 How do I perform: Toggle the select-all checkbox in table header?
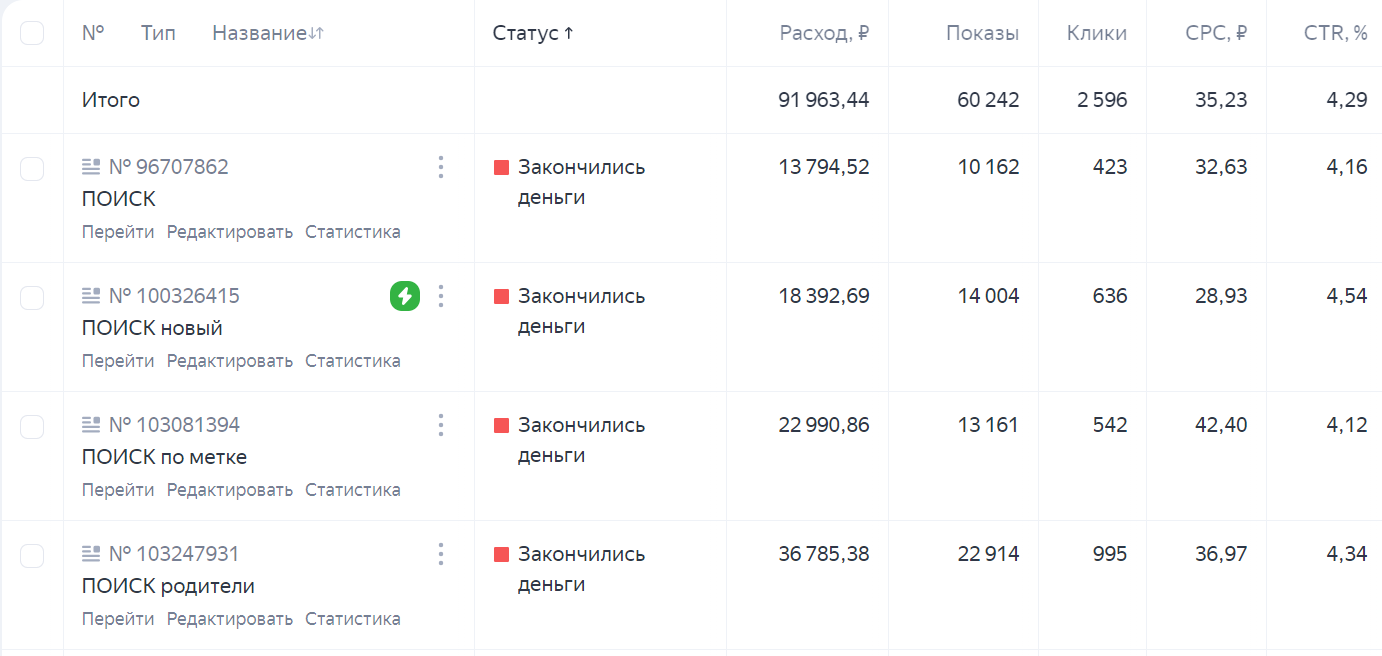tap(32, 33)
